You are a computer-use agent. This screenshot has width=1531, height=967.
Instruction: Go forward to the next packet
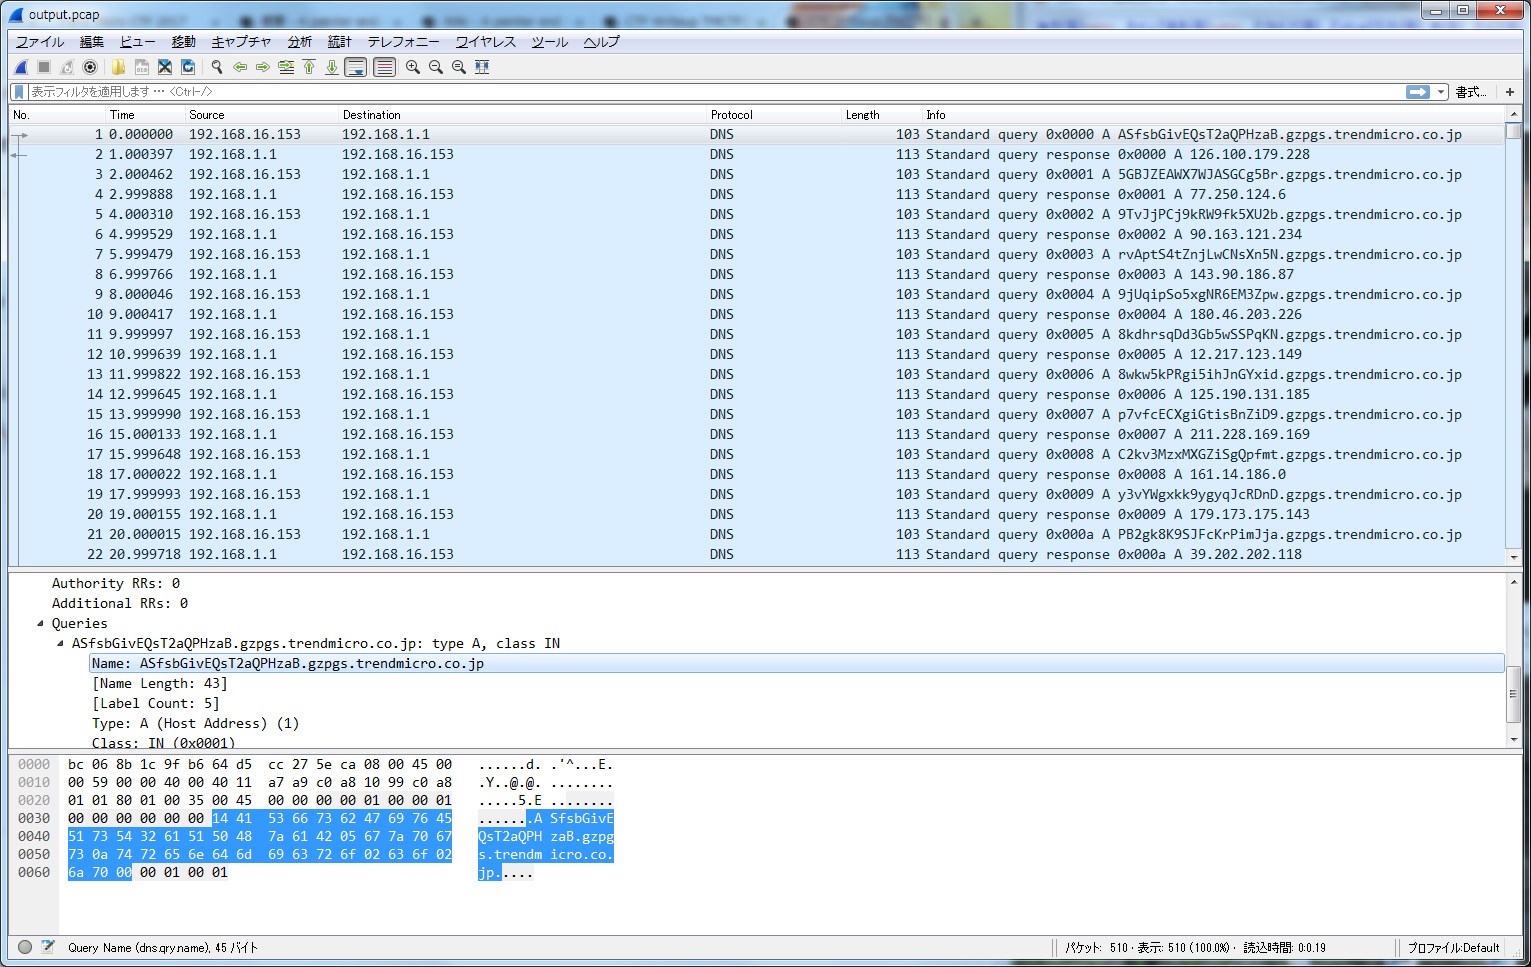[x=263, y=67]
